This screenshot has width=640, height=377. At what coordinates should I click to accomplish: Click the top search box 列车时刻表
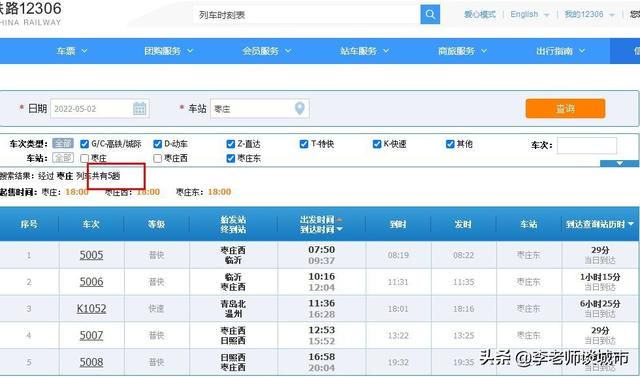pos(307,15)
